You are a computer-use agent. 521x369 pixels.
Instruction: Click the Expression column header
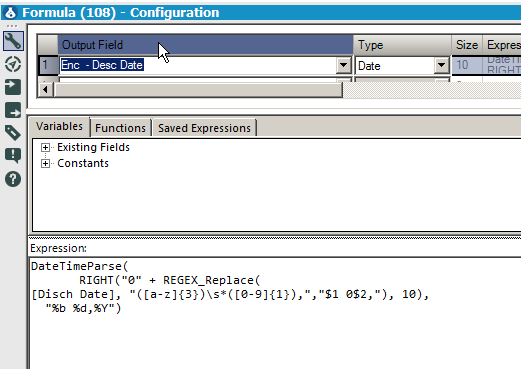pos(502,45)
